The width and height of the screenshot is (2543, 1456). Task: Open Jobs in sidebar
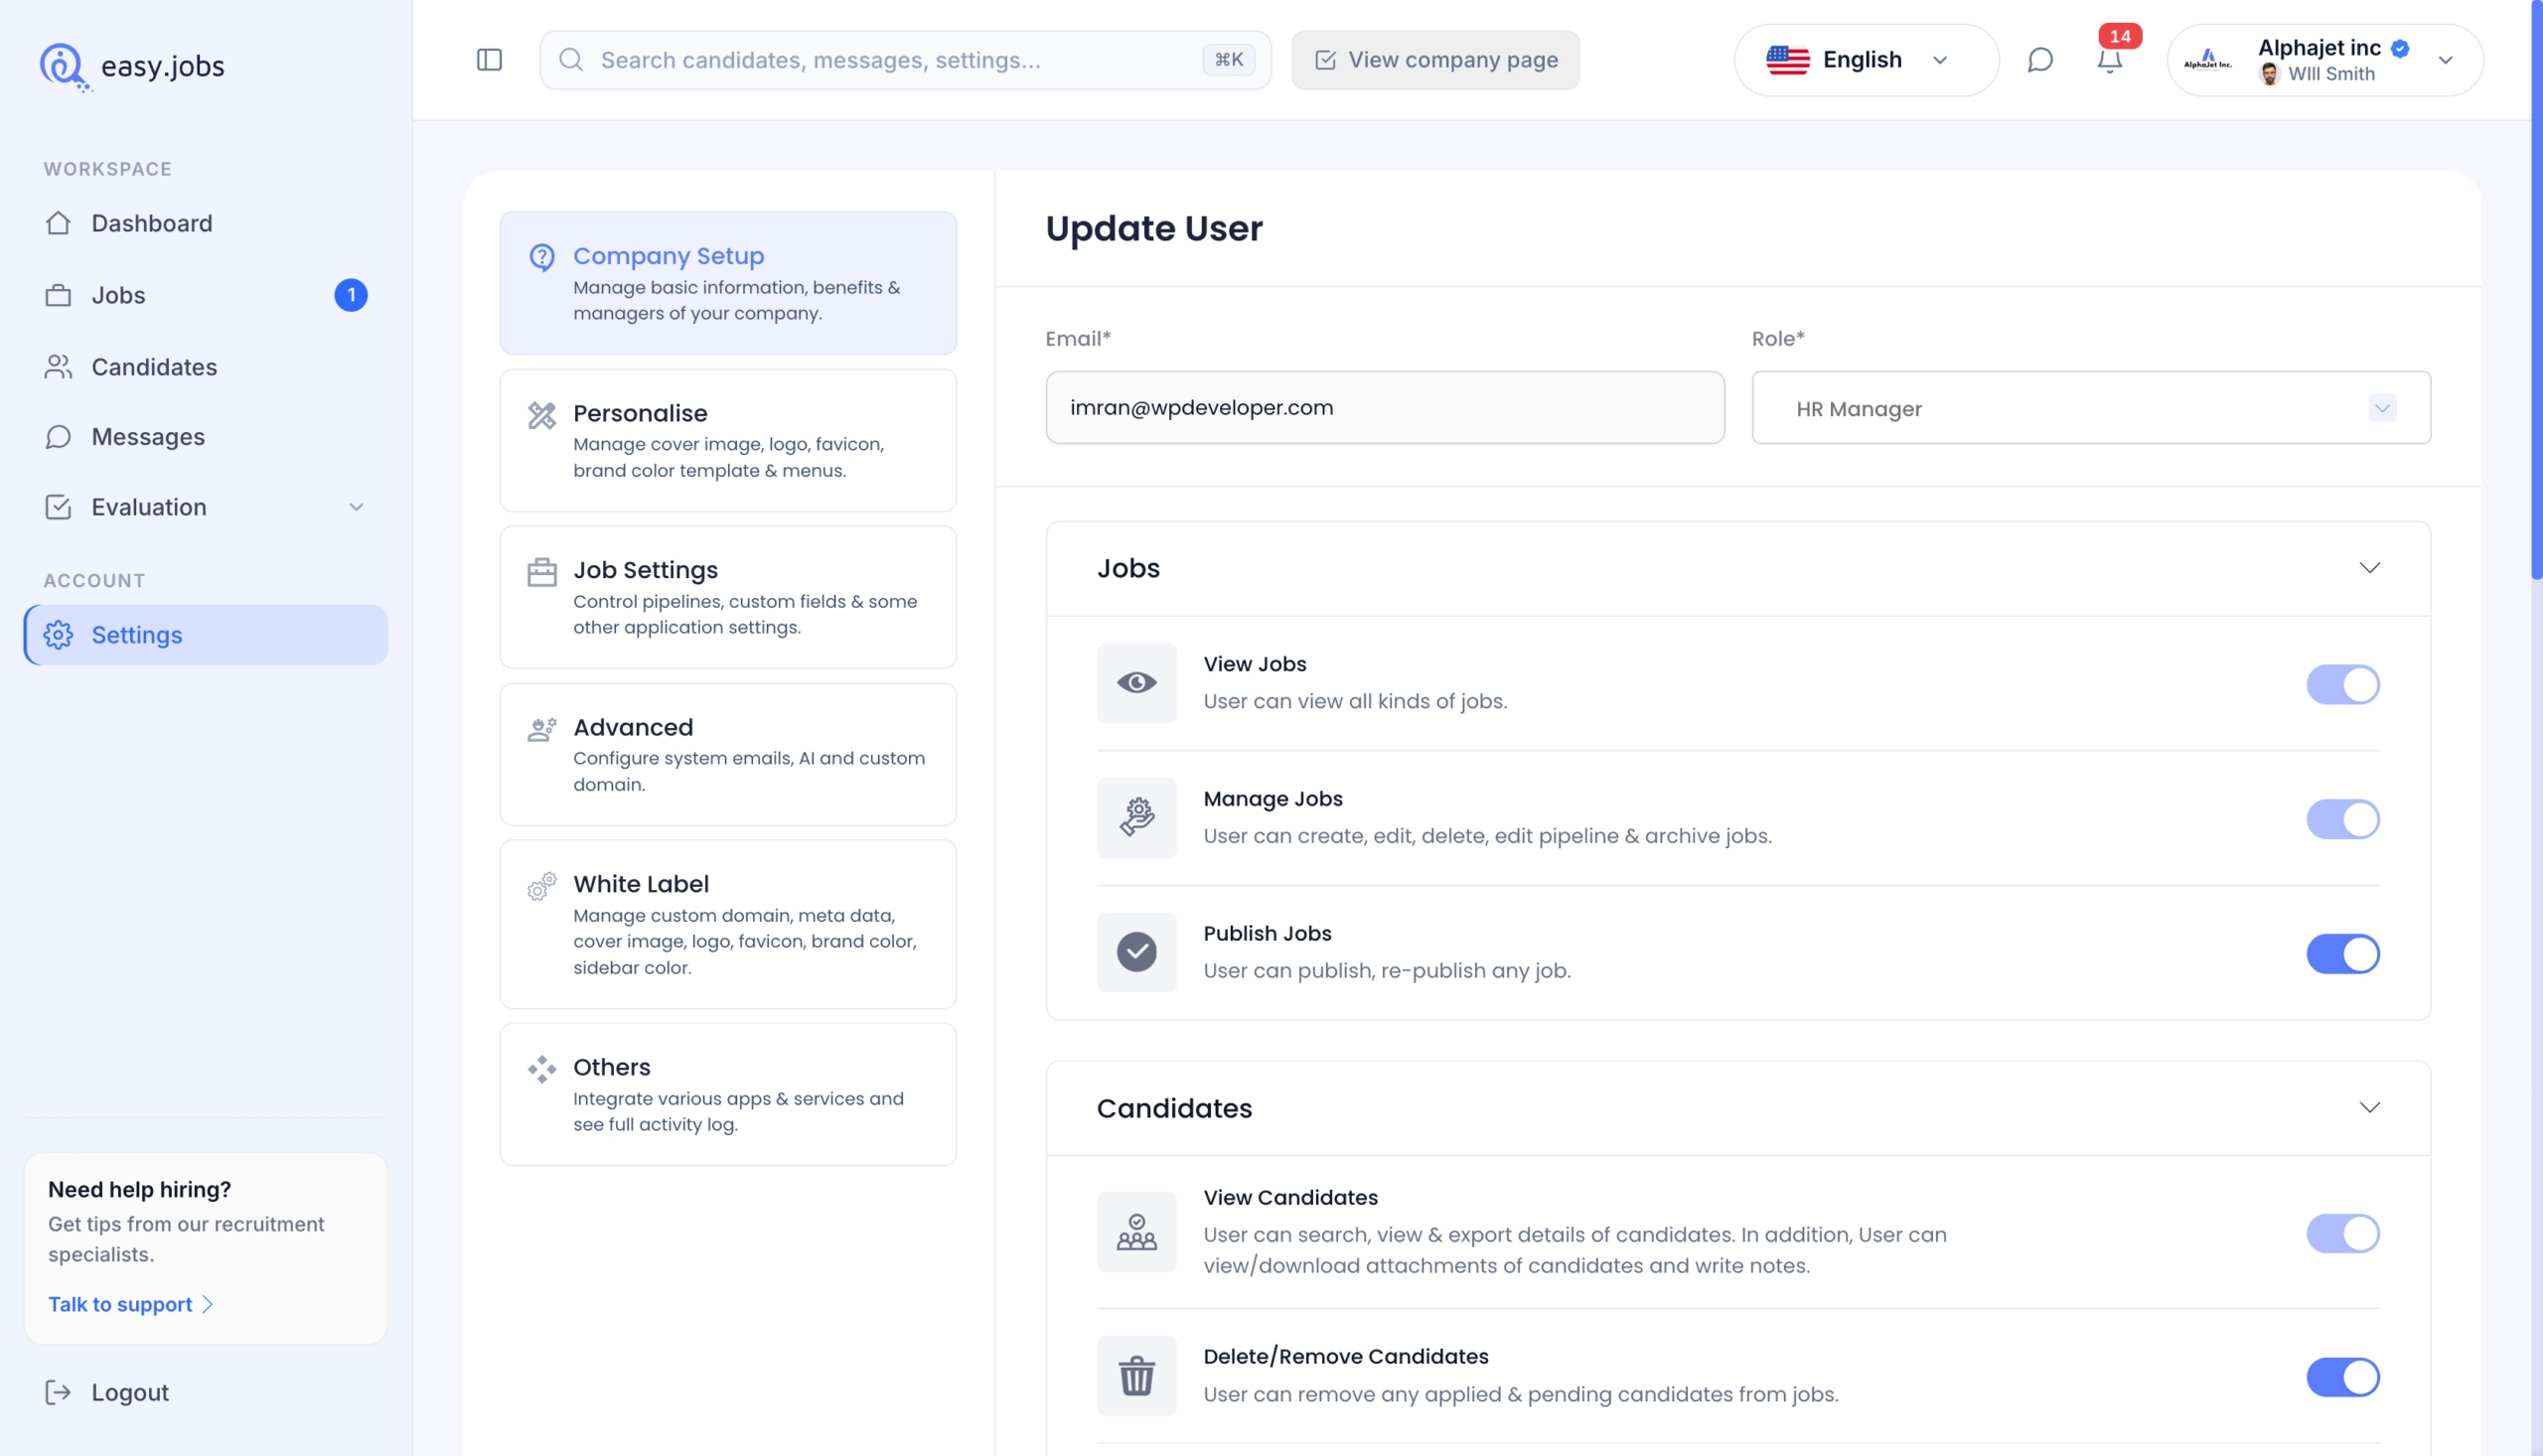(x=206, y=295)
